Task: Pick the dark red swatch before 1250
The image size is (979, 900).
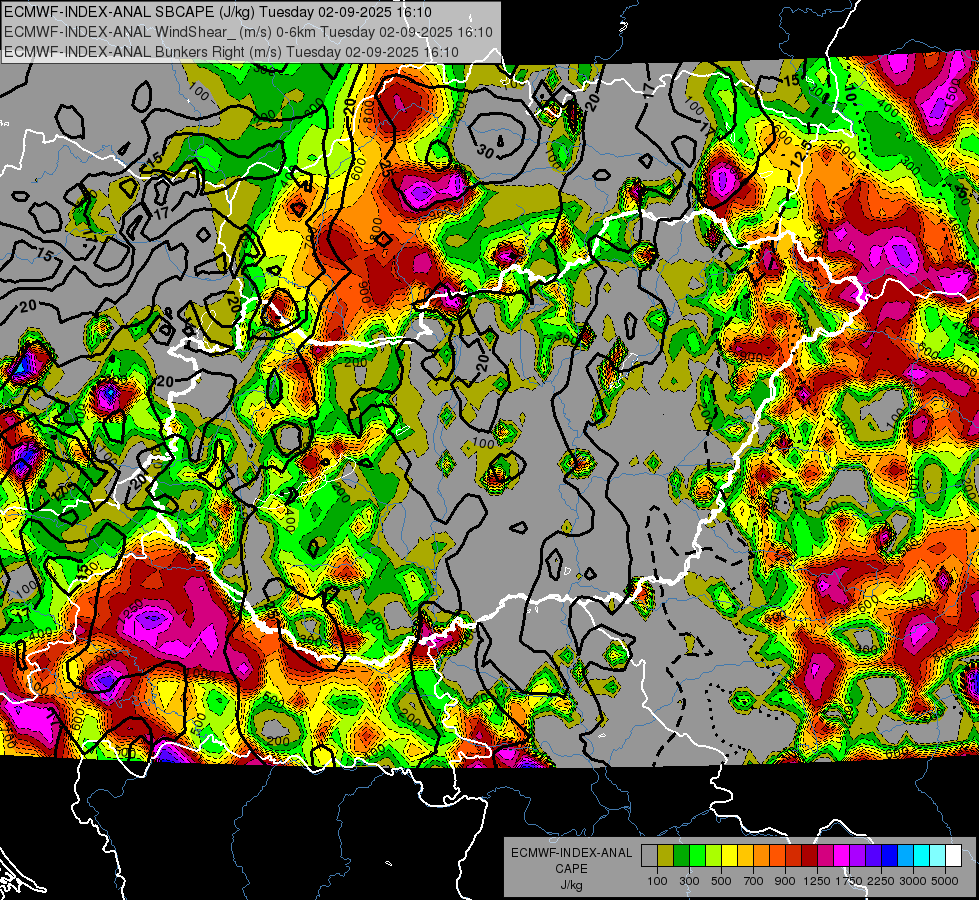Action: pyautogui.click(x=810, y=855)
